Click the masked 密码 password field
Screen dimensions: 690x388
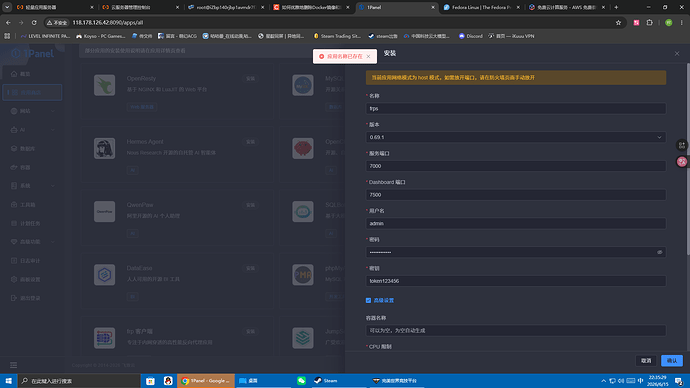[x=516, y=253]
